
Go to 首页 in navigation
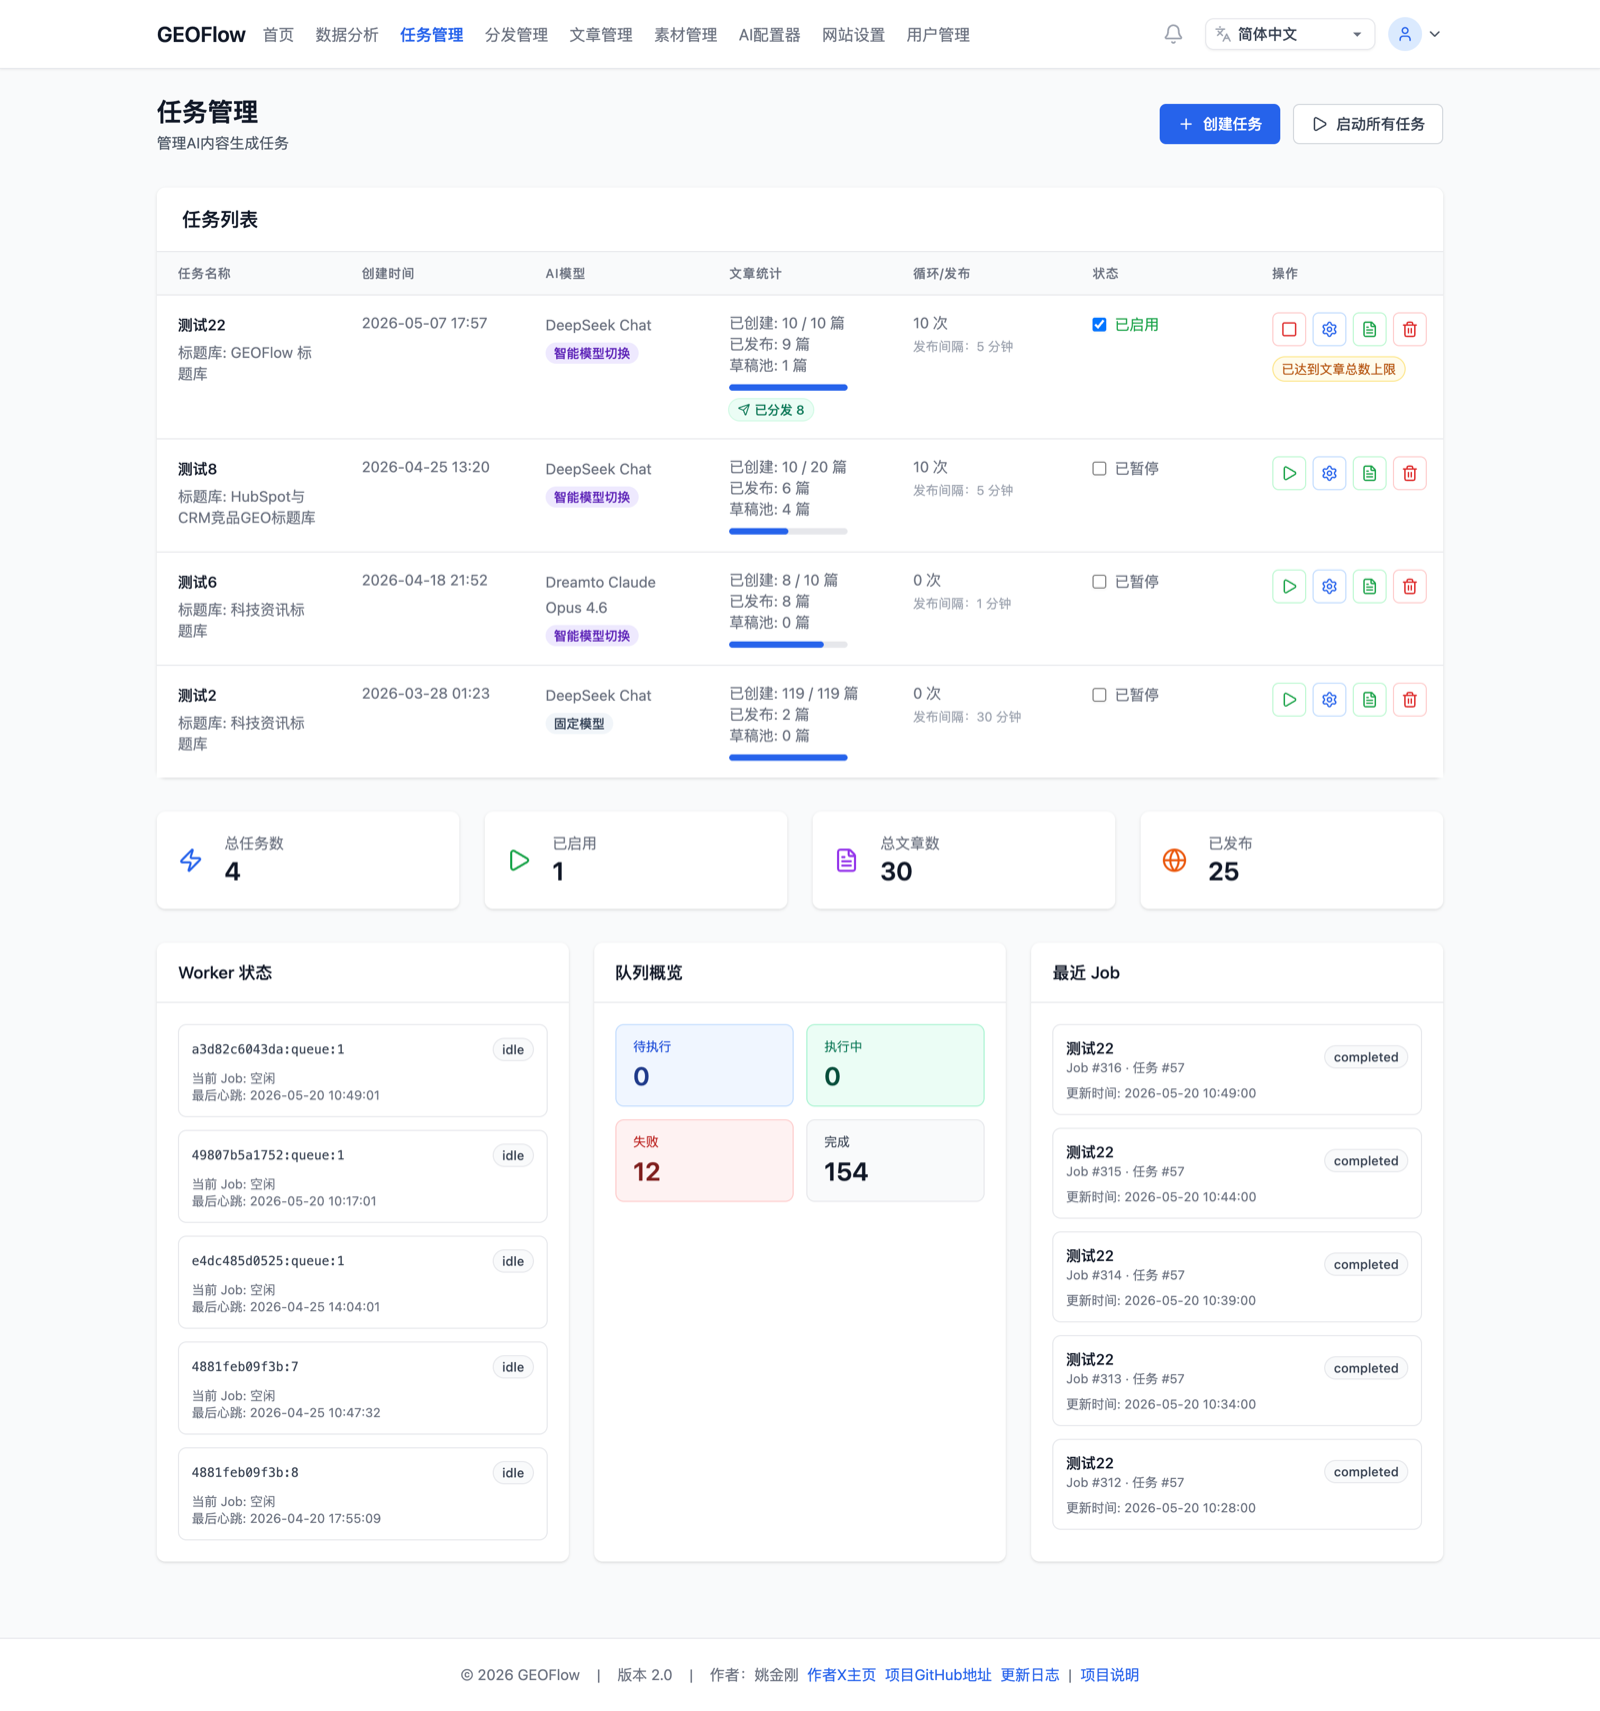point(278,35)
